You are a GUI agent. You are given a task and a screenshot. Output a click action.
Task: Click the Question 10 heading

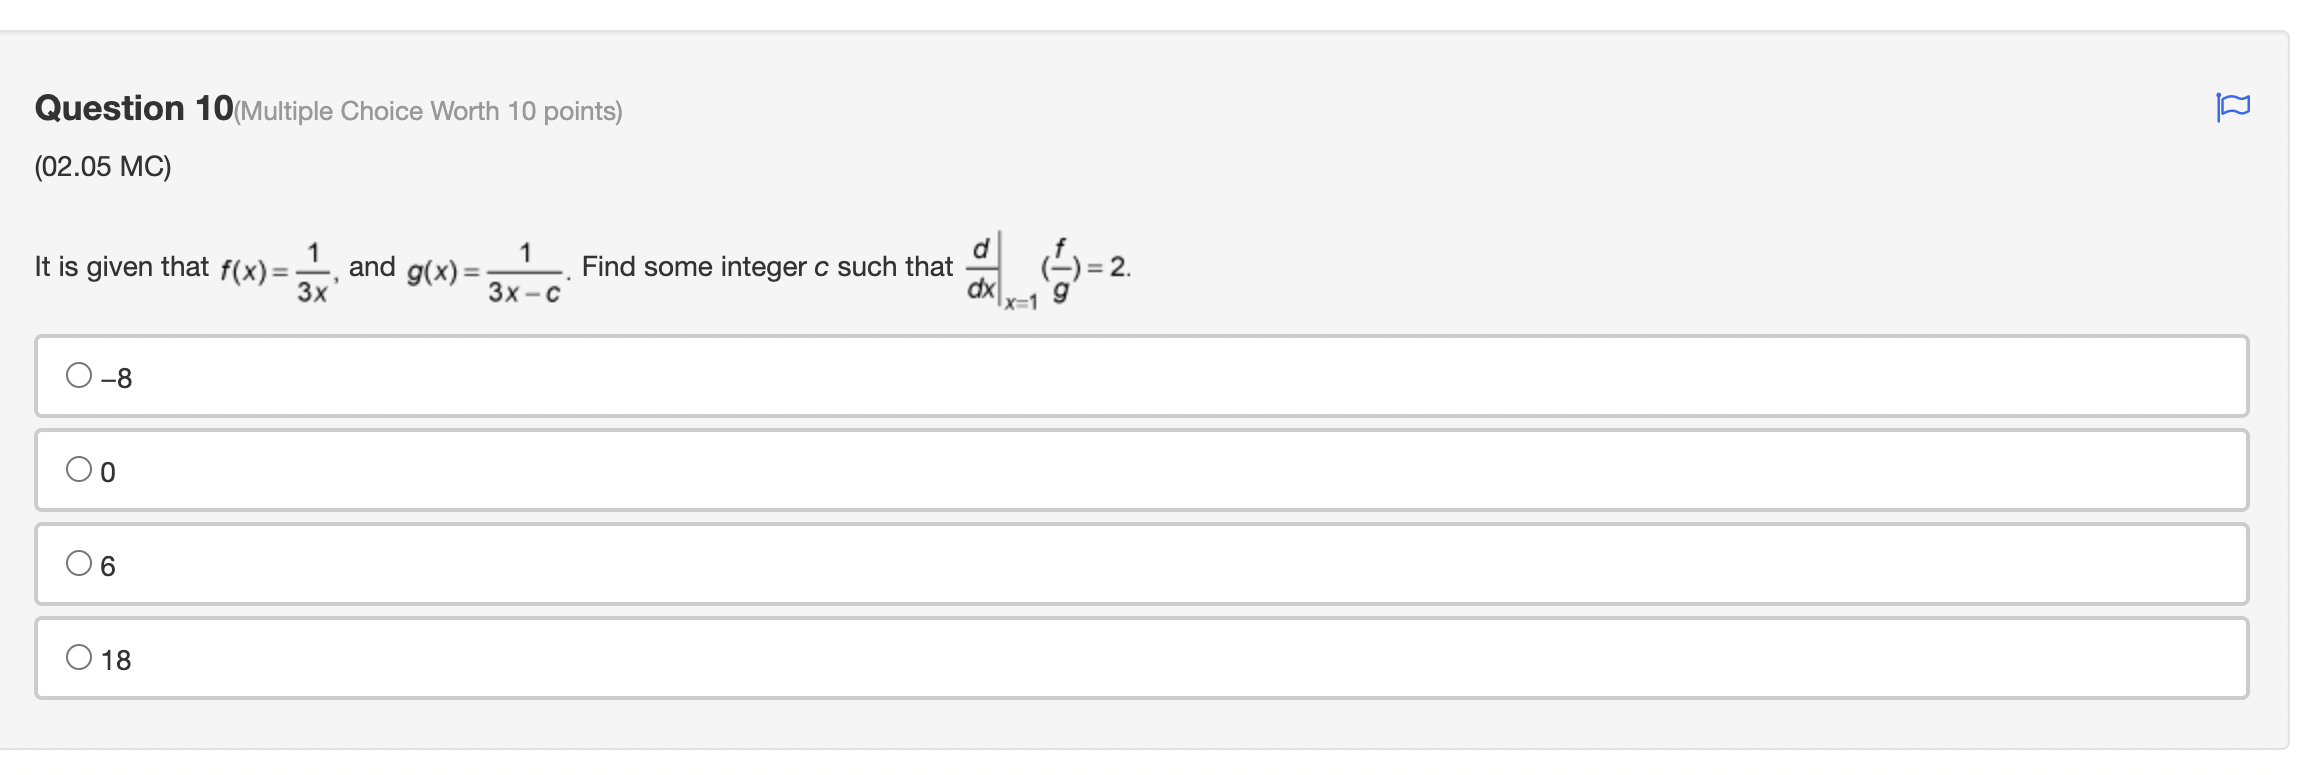[x=130, y=109]
